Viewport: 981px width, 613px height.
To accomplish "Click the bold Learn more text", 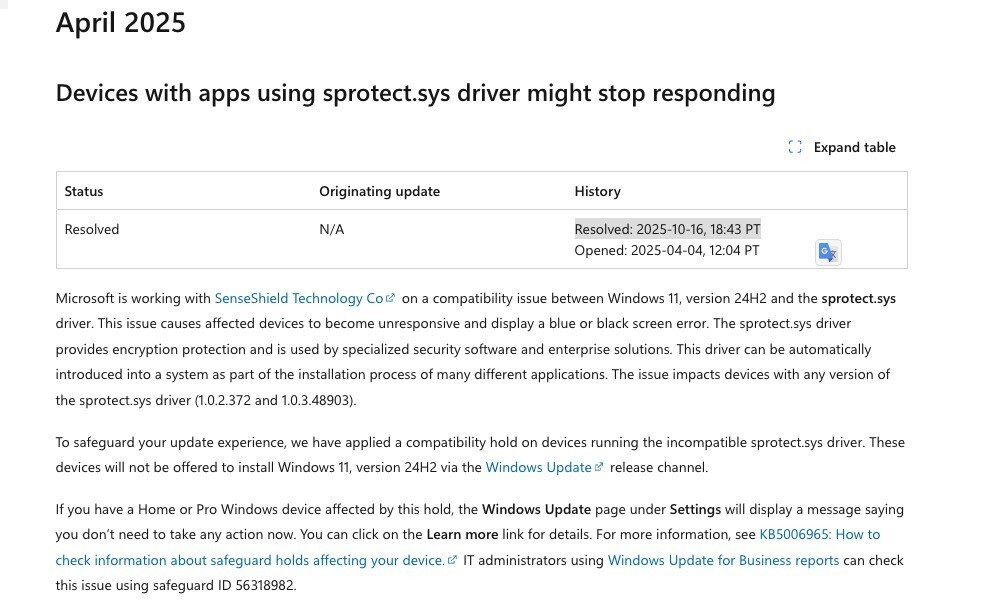I will point(462,535).
